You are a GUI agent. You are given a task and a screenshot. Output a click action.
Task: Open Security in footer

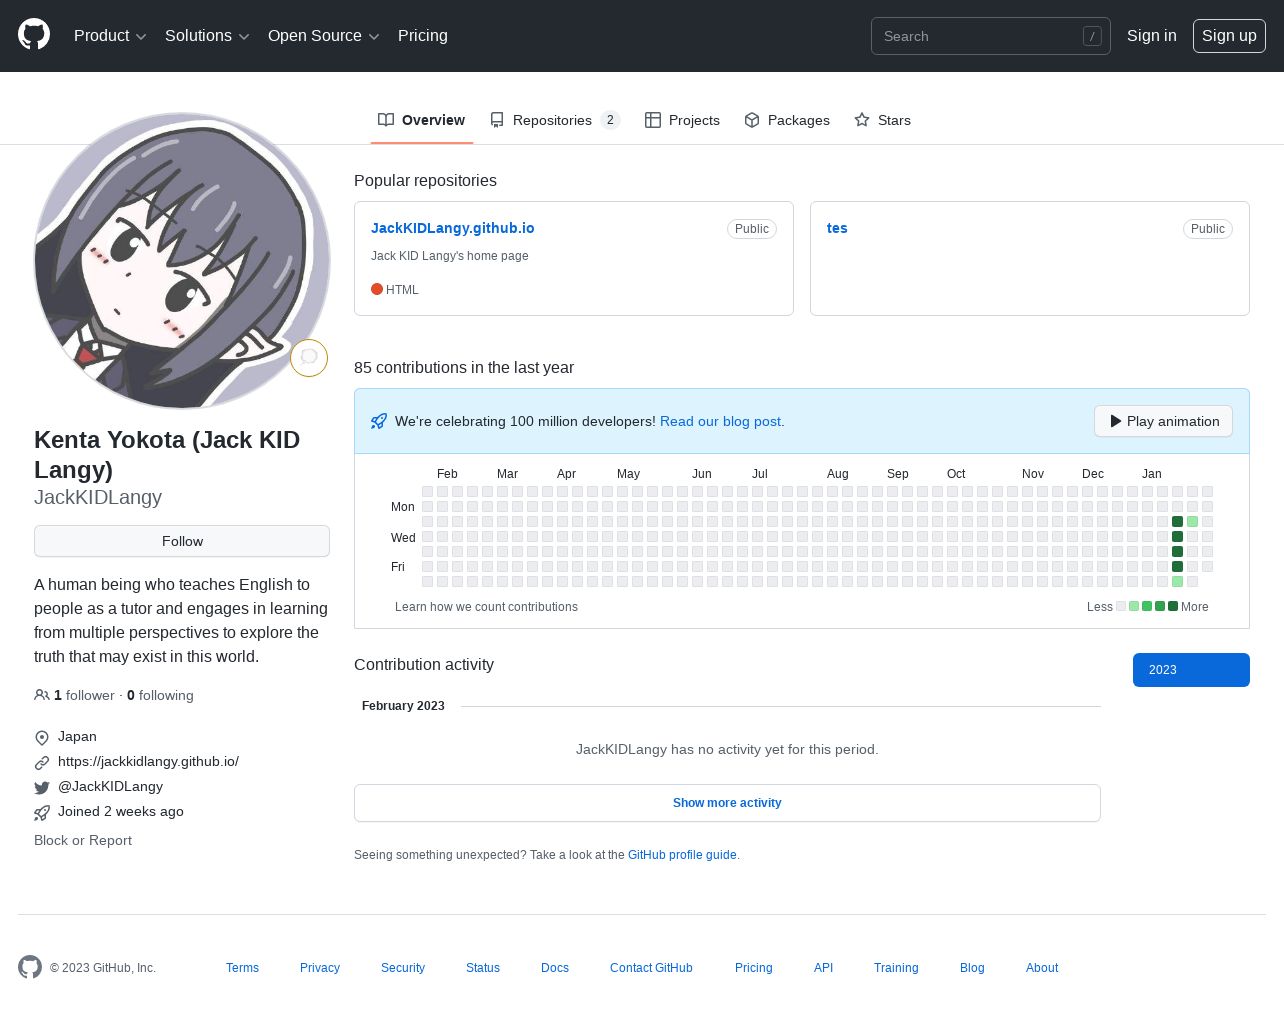click(x=403, y=968)
